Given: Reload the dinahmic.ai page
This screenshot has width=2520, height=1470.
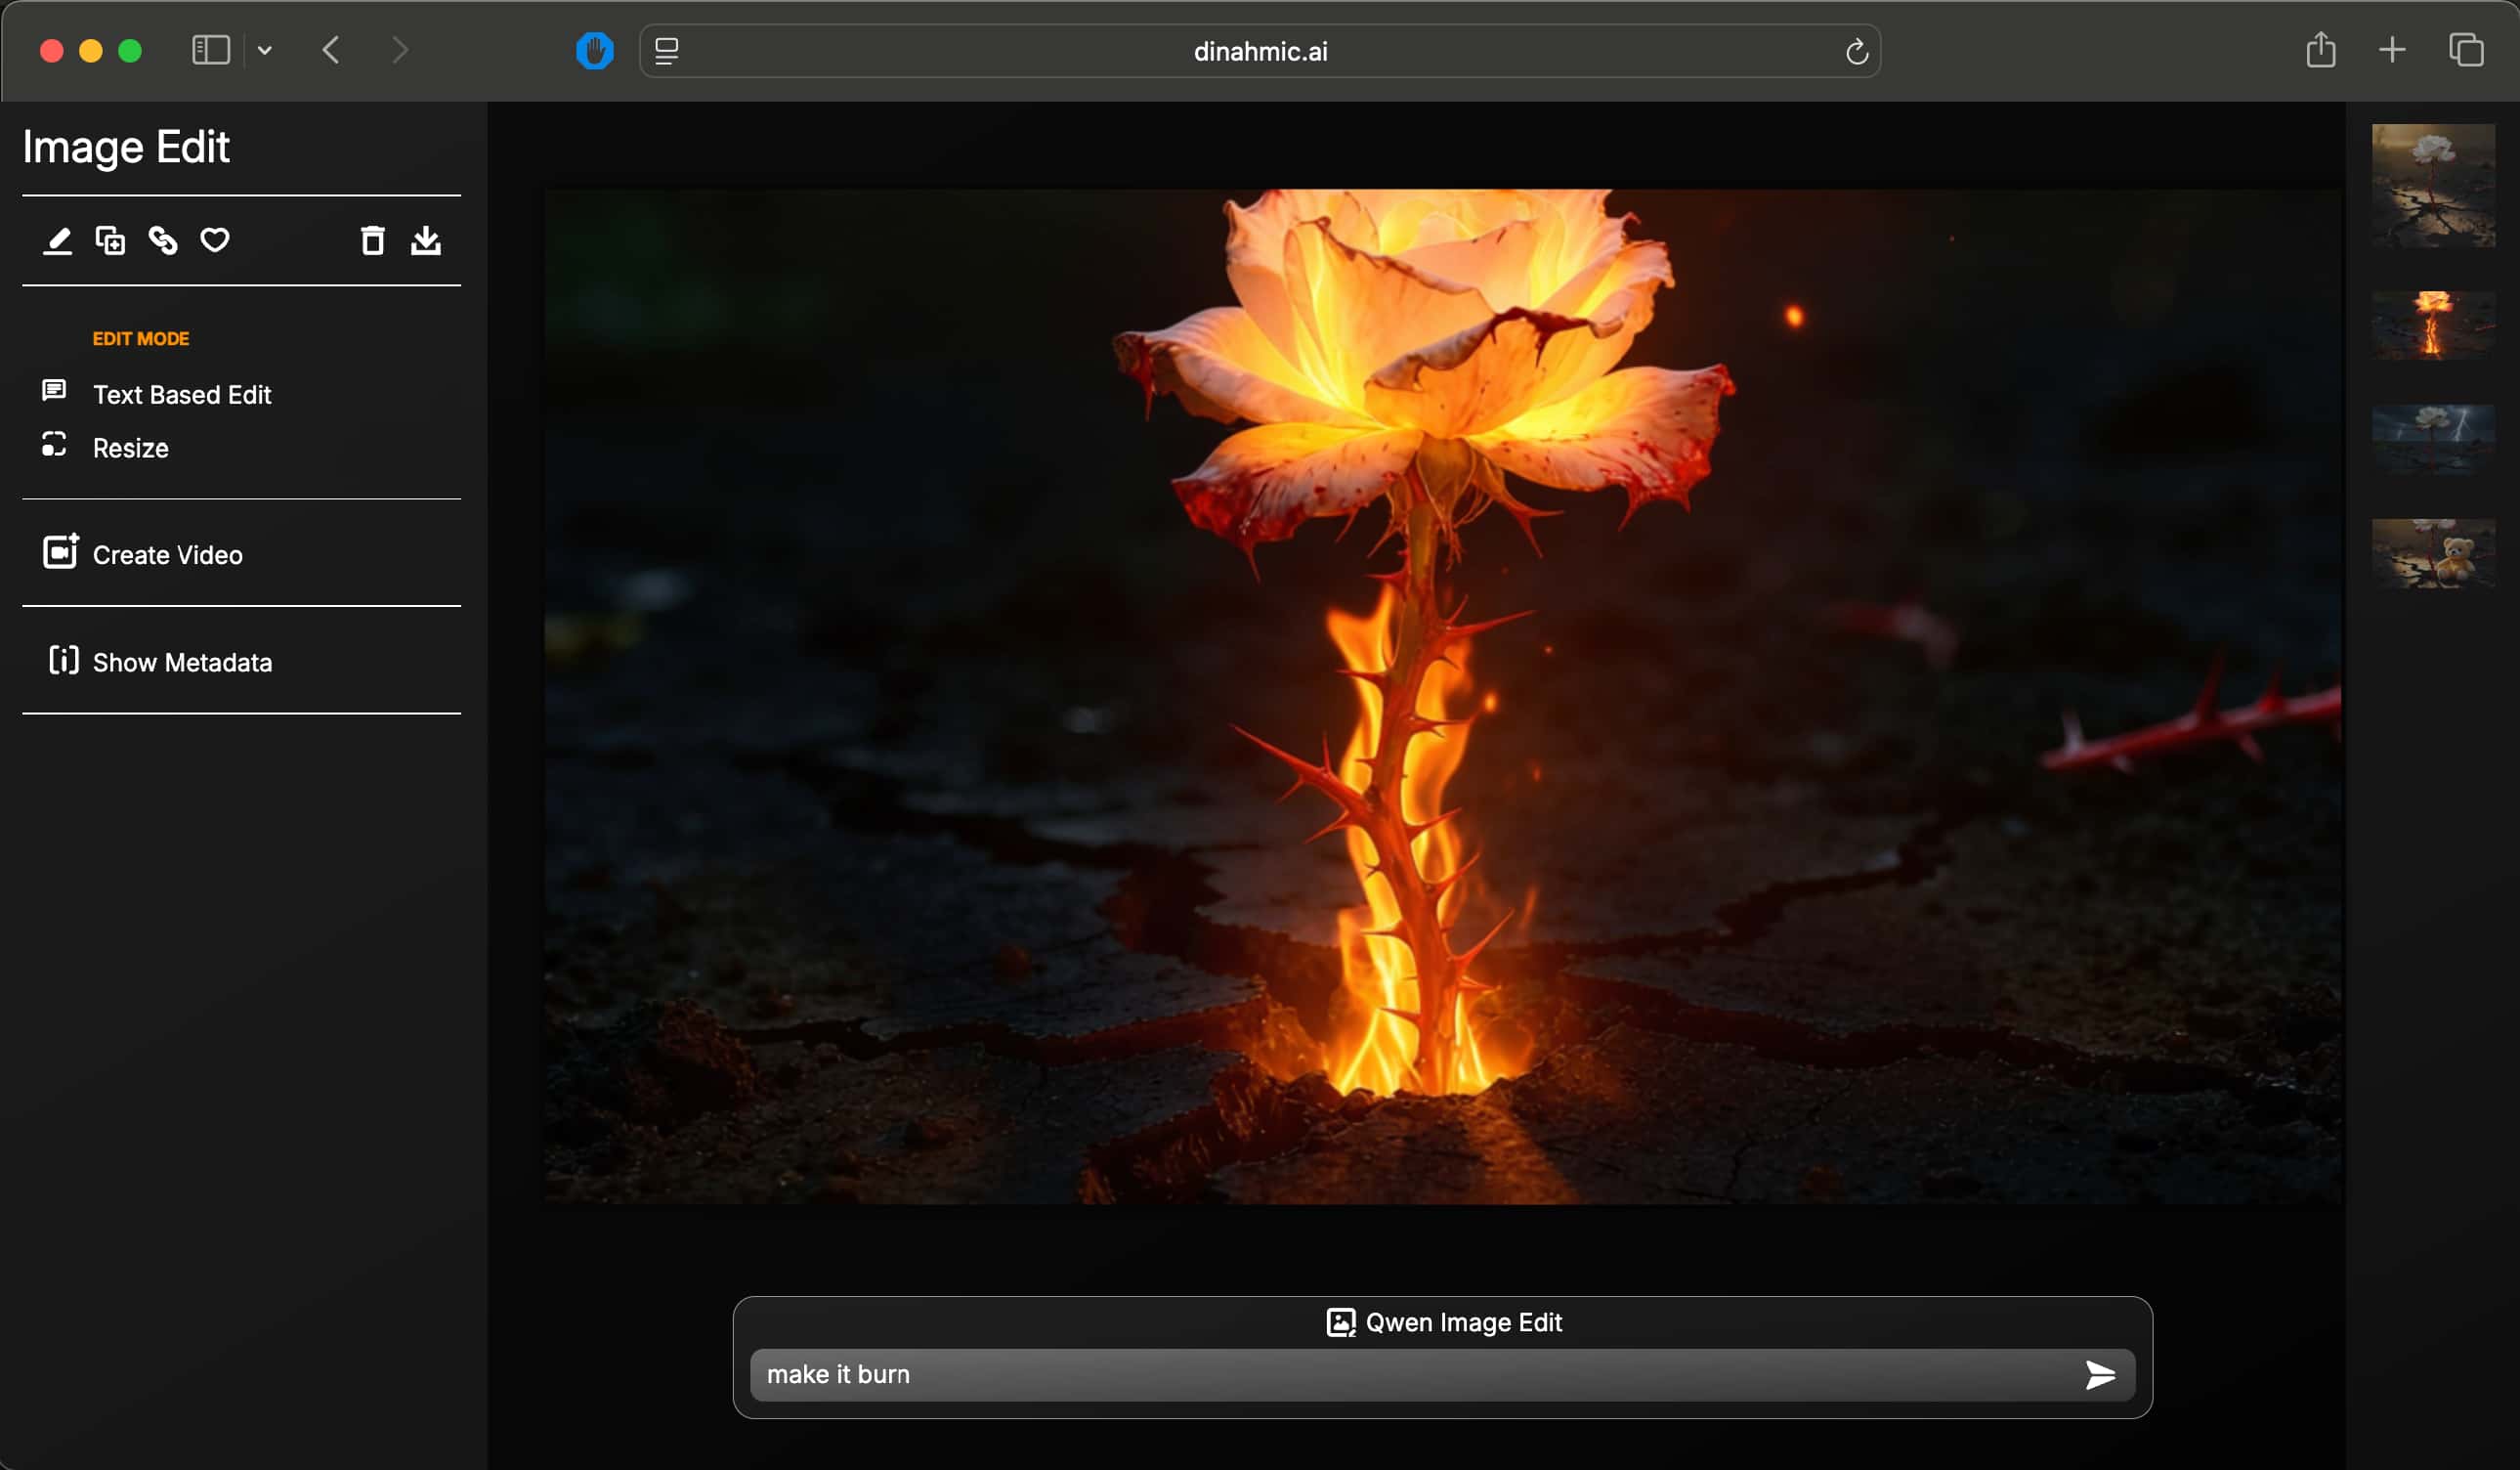Looking at the screenshot, I should coord(1856,51).
